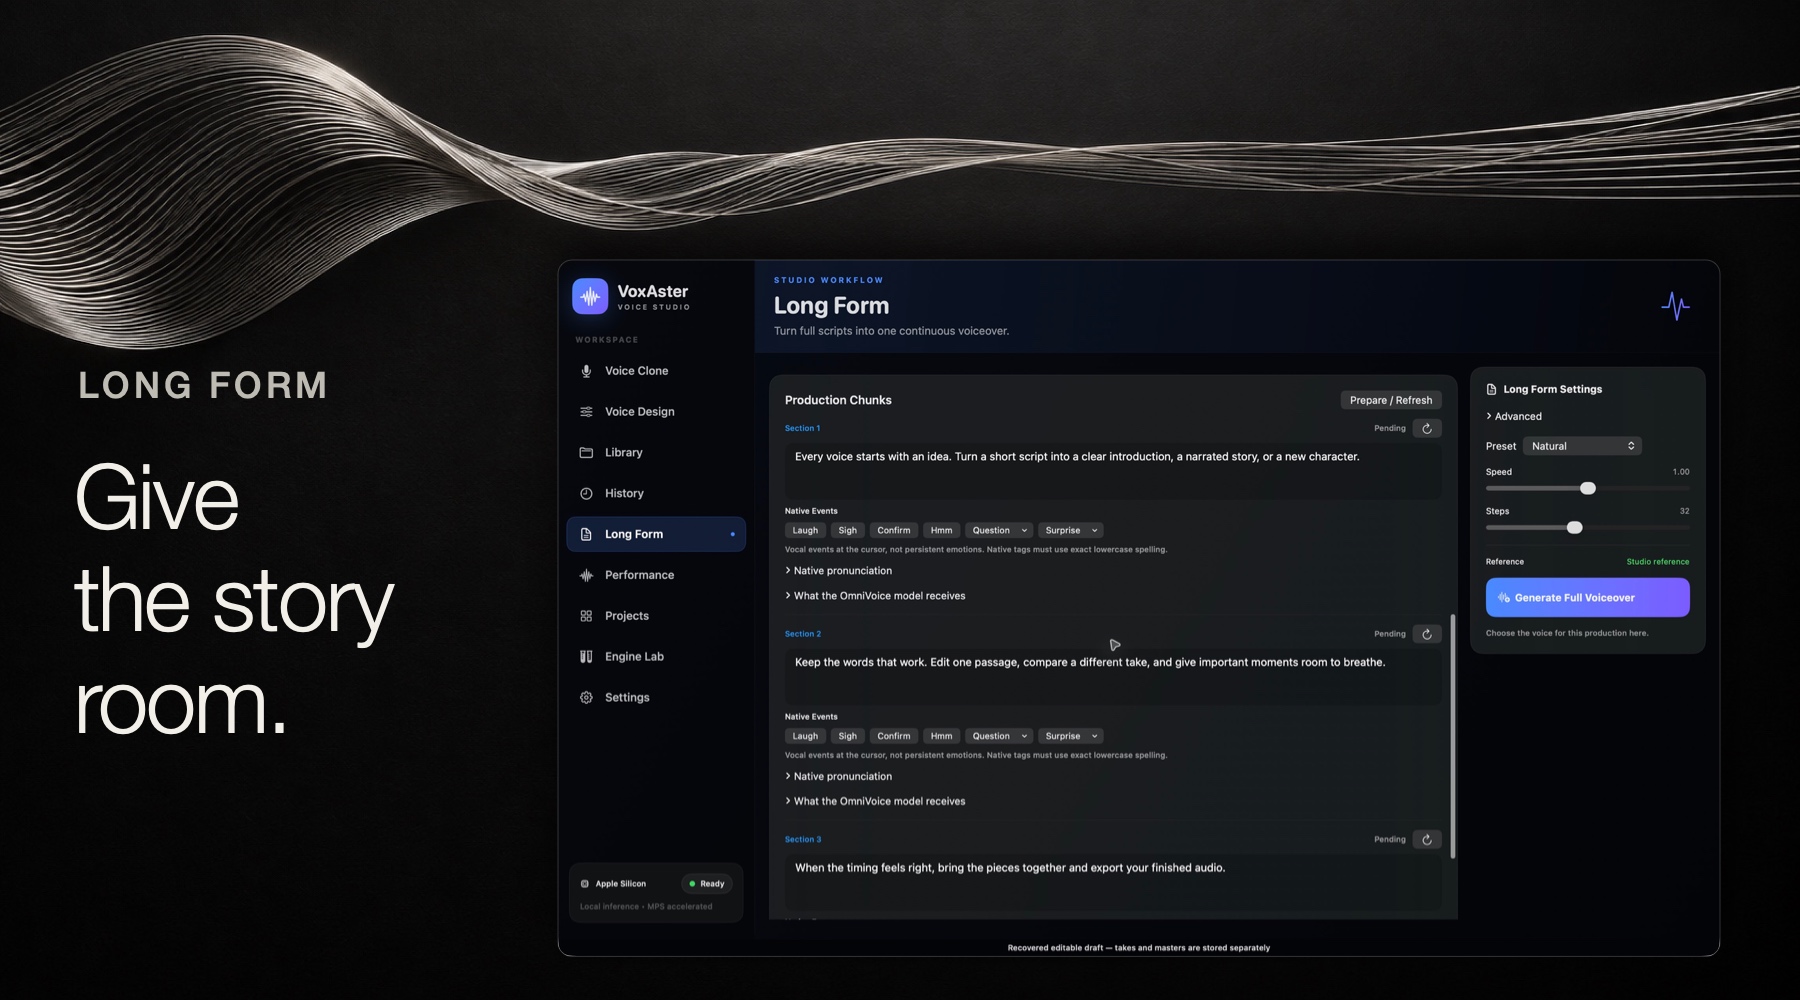The width and height of the screenshot is (1800, 1000).
Task: Click the gear icon beside Settings
Action: [586, 698]
